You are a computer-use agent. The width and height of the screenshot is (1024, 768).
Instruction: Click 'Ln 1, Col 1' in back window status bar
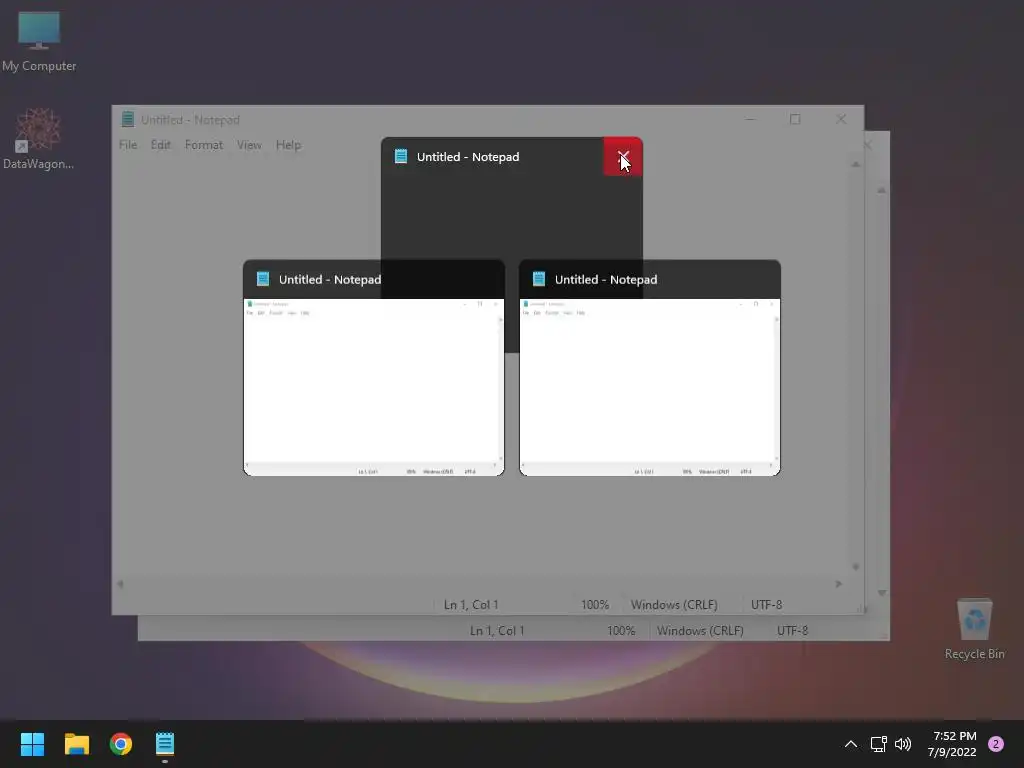click(497, 631)
